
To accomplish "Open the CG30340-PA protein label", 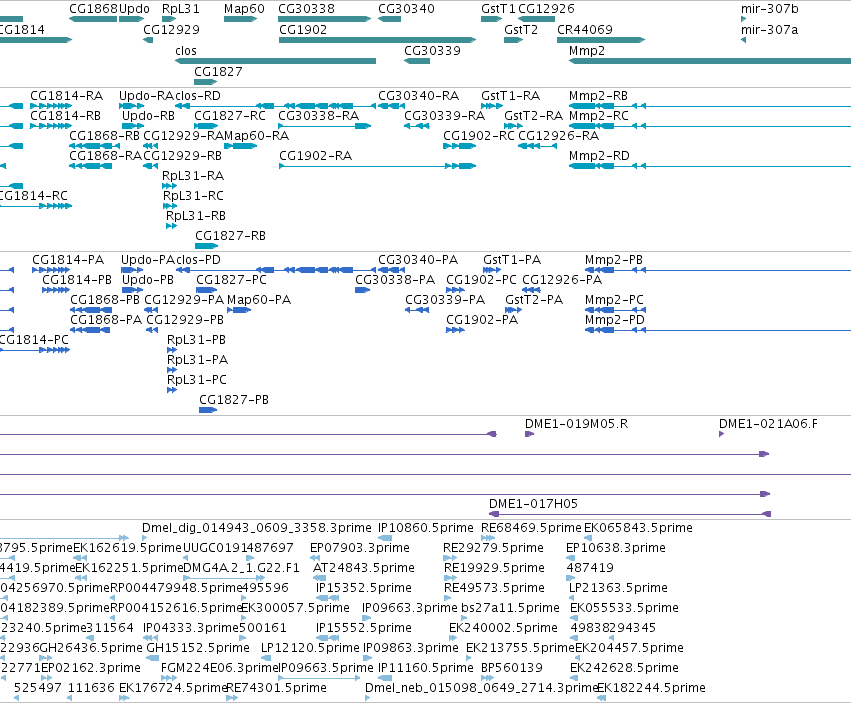I will [418, 261].
